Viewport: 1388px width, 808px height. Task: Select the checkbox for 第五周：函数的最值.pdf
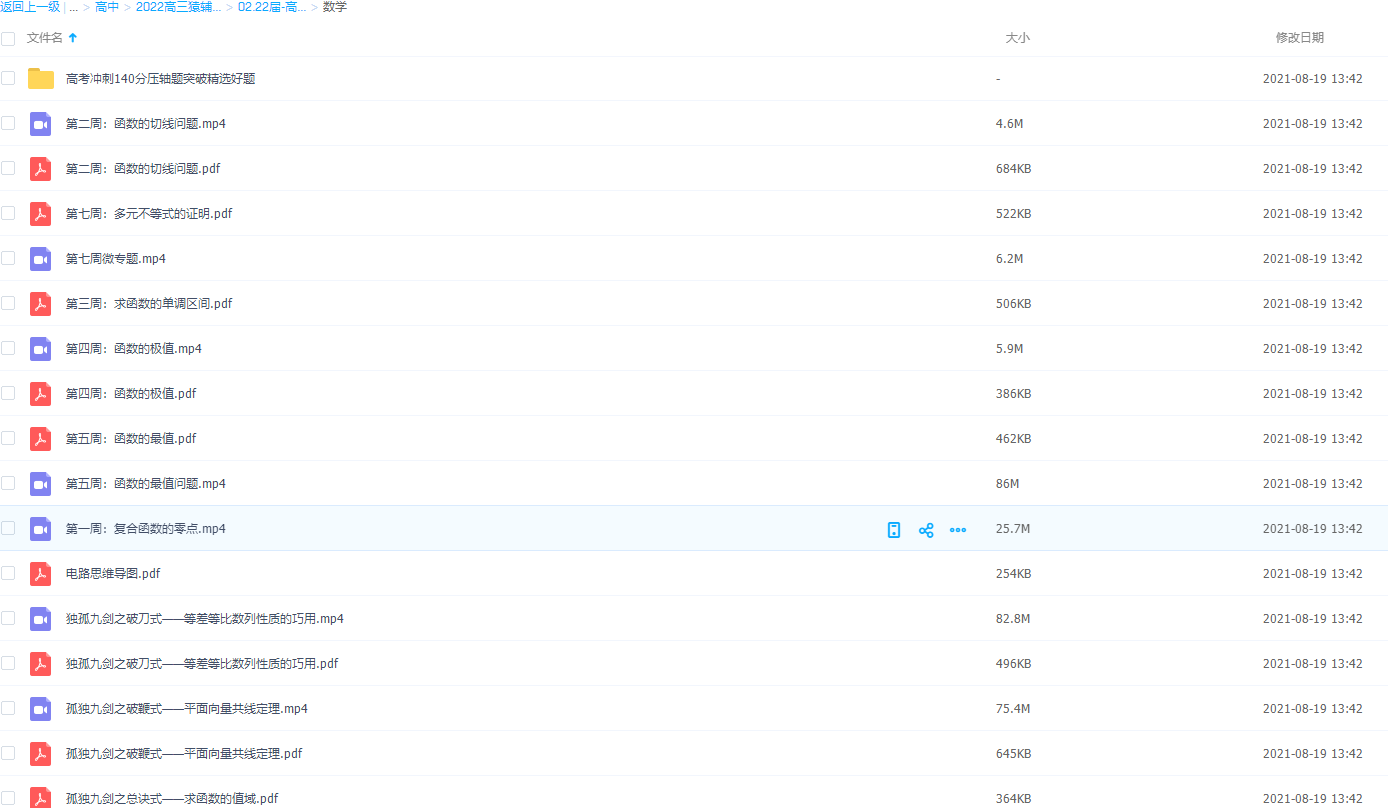8,438
